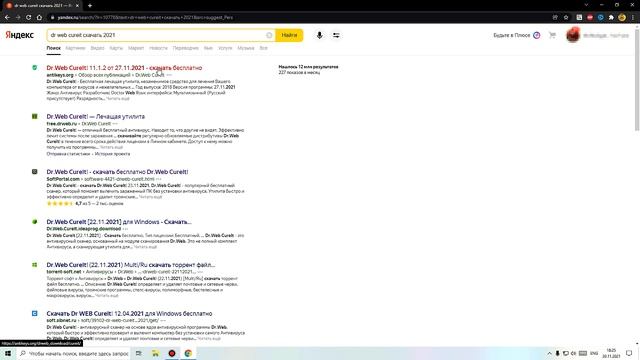
Task: Open the Yandex user avatar
Action: click(x=573, y=35)
